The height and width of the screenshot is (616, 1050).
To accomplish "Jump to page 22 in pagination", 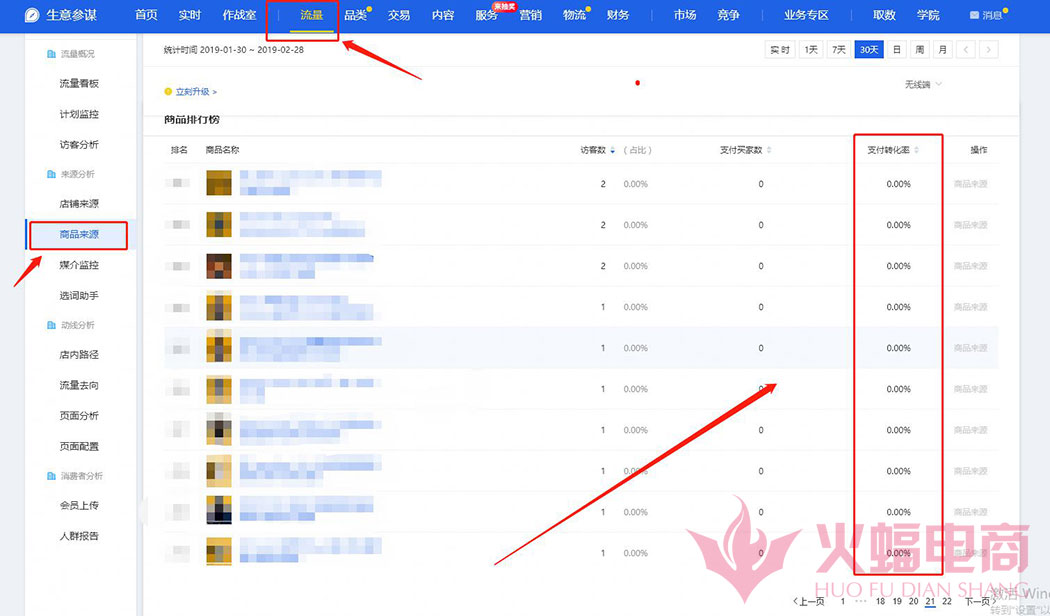I will (x=947, y=601).
